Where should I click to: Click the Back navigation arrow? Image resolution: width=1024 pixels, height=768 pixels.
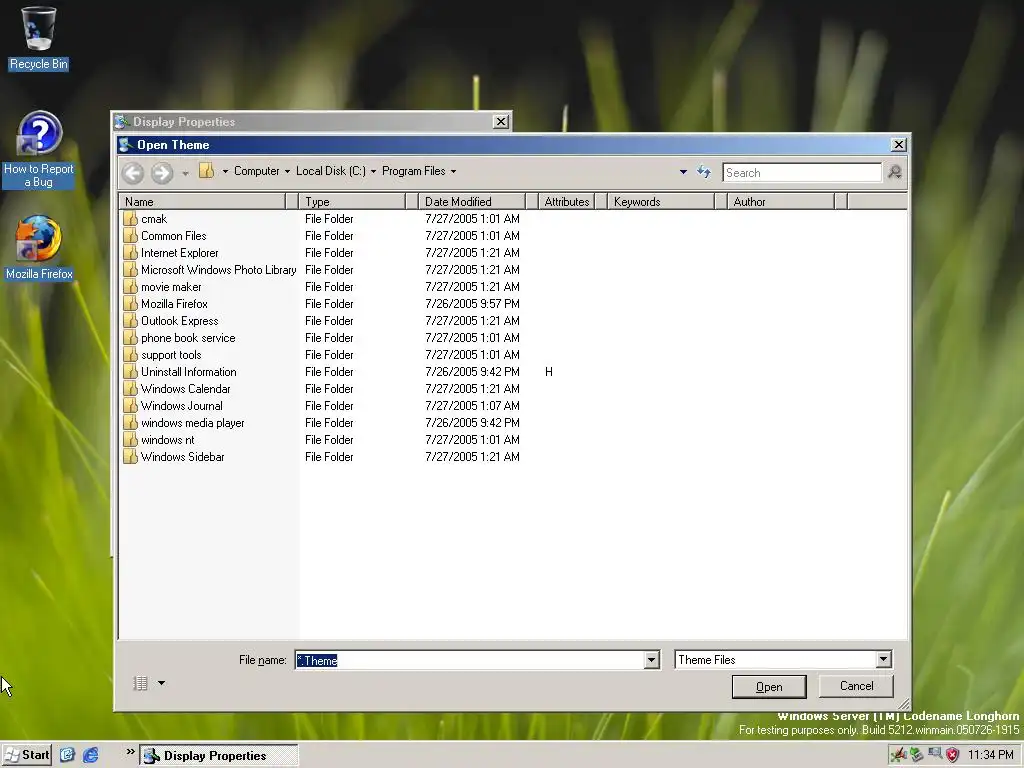point(133,172)
